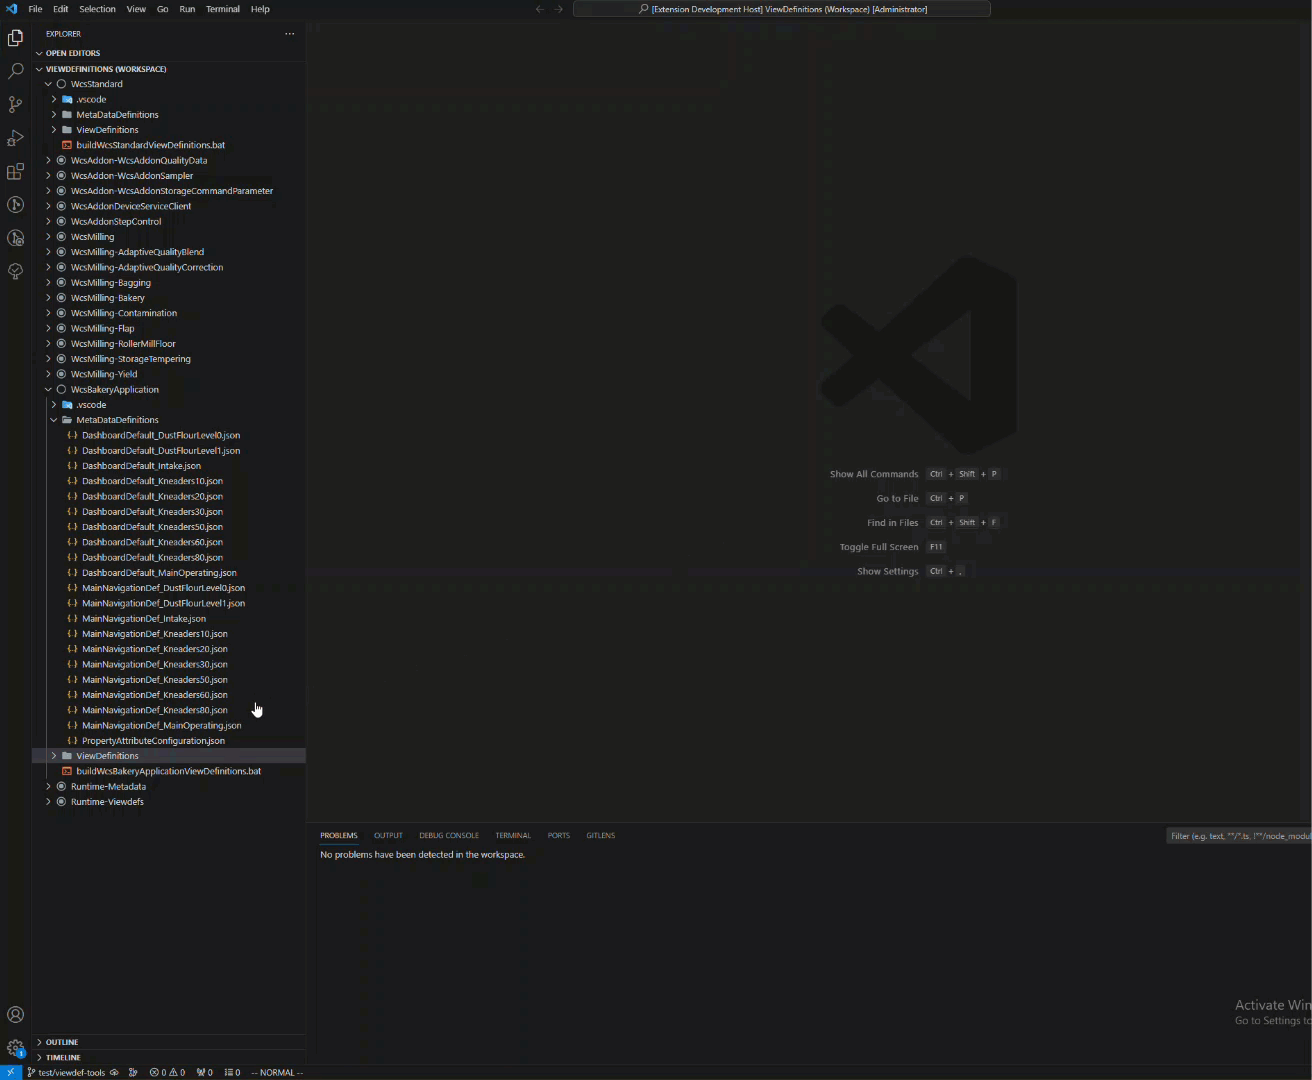Switch to the Output panel tab
This screenshot has width=1312, height=1080.
tap(388, 835)
